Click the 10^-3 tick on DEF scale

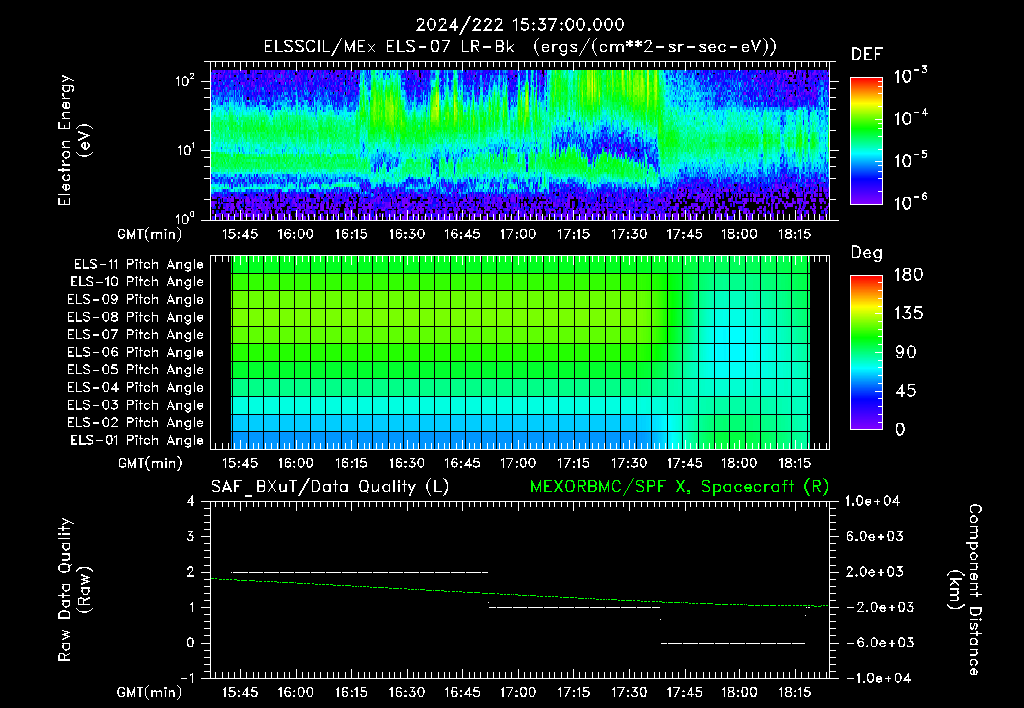911,76
